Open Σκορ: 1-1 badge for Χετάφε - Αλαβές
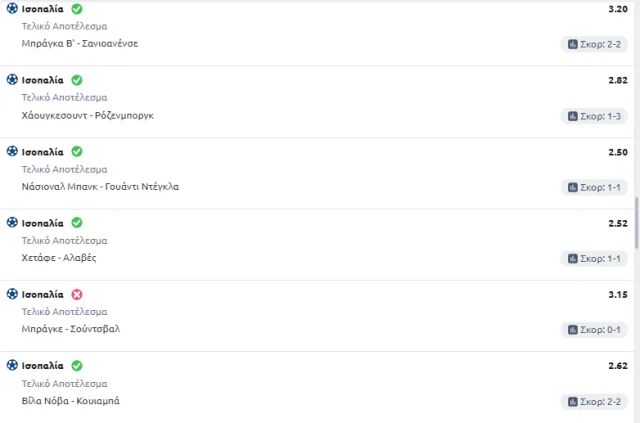 coord(594,259)
